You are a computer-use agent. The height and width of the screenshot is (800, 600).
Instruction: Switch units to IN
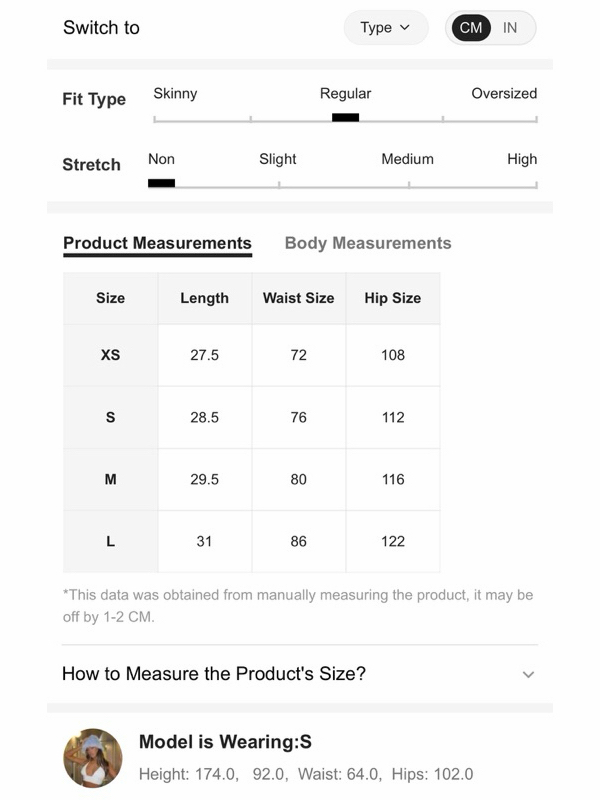(x=510, y=28)
